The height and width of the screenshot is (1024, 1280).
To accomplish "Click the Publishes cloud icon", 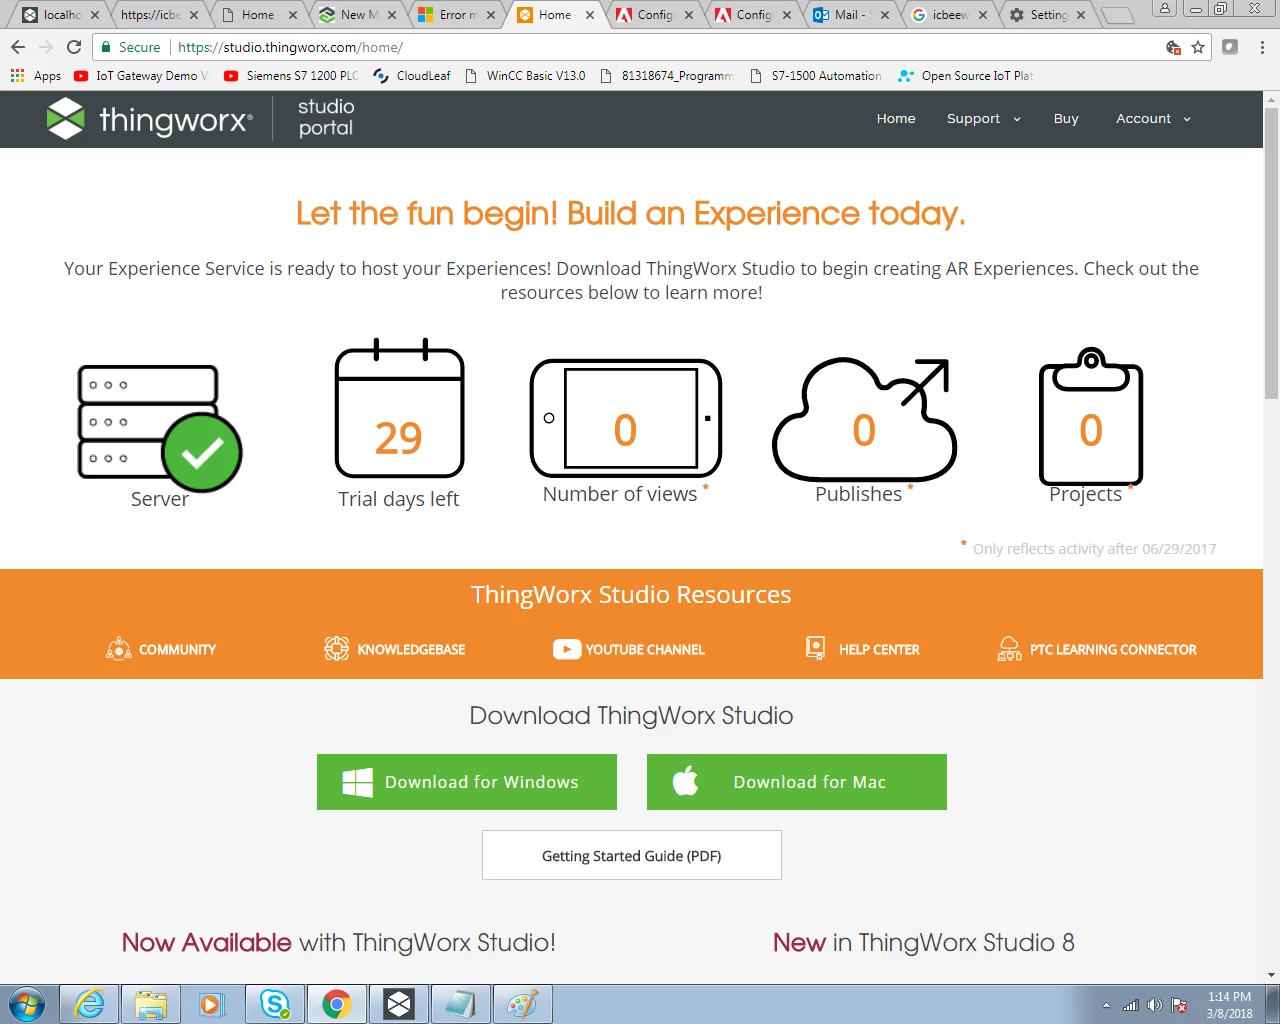I will coord(864,420).
